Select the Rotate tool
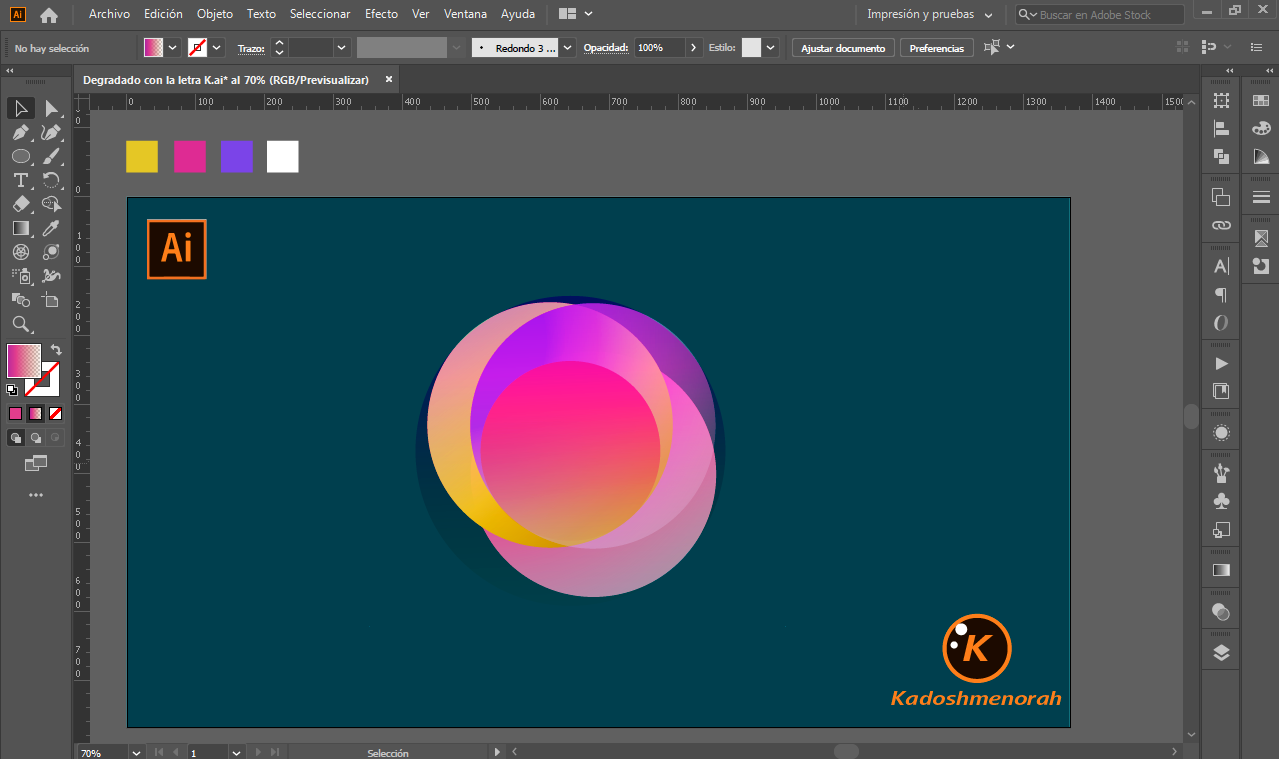This screenshot has width=1279, height=759. point(51,180)
